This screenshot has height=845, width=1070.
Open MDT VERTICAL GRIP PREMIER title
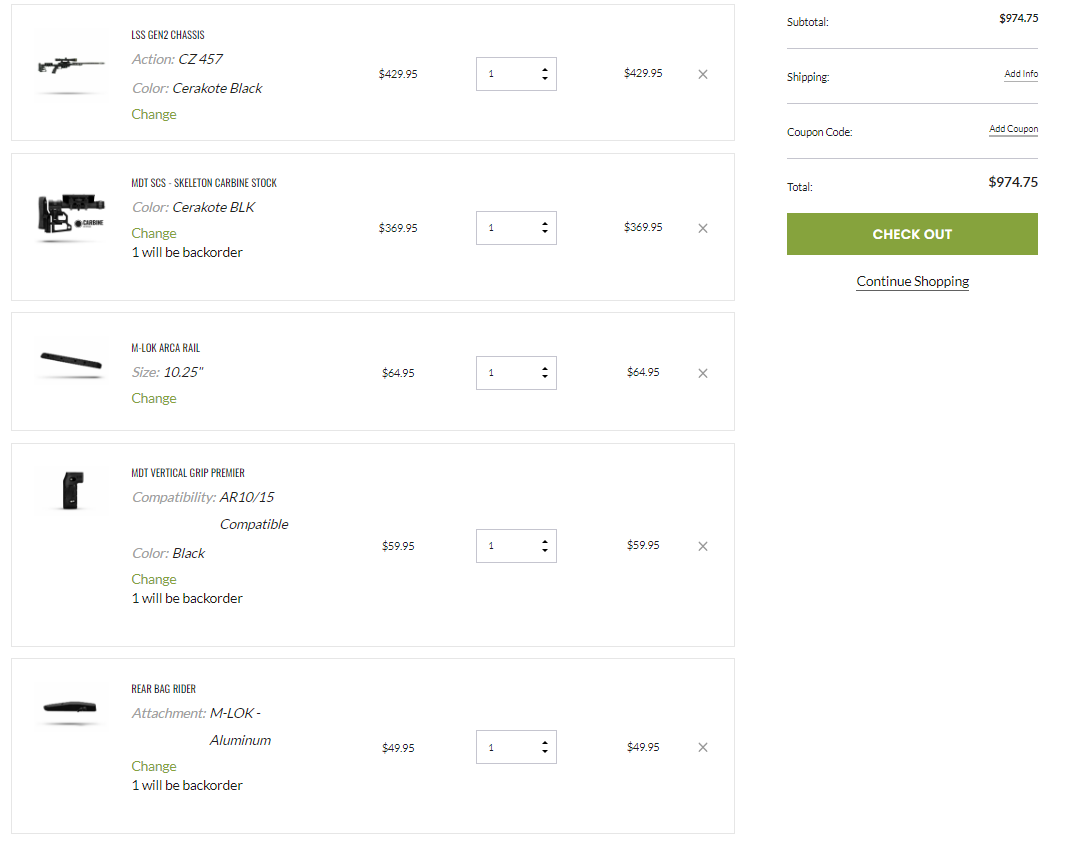click(188, 473)
